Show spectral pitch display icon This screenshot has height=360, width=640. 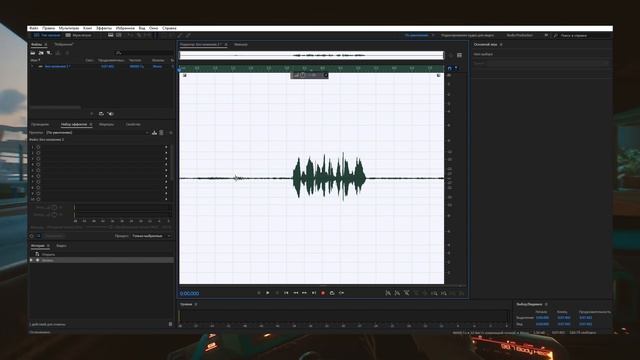(119, 36)
